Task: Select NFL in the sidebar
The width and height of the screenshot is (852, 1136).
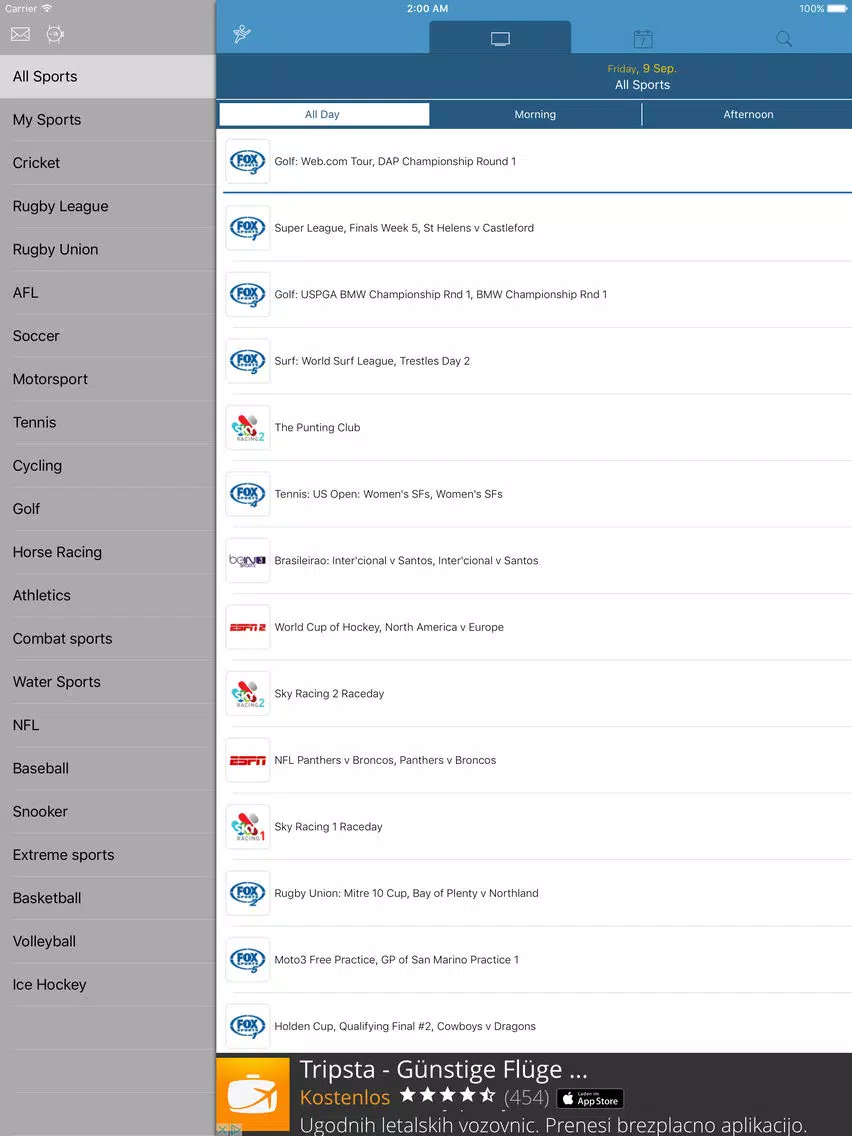Action: click(107, 725)
